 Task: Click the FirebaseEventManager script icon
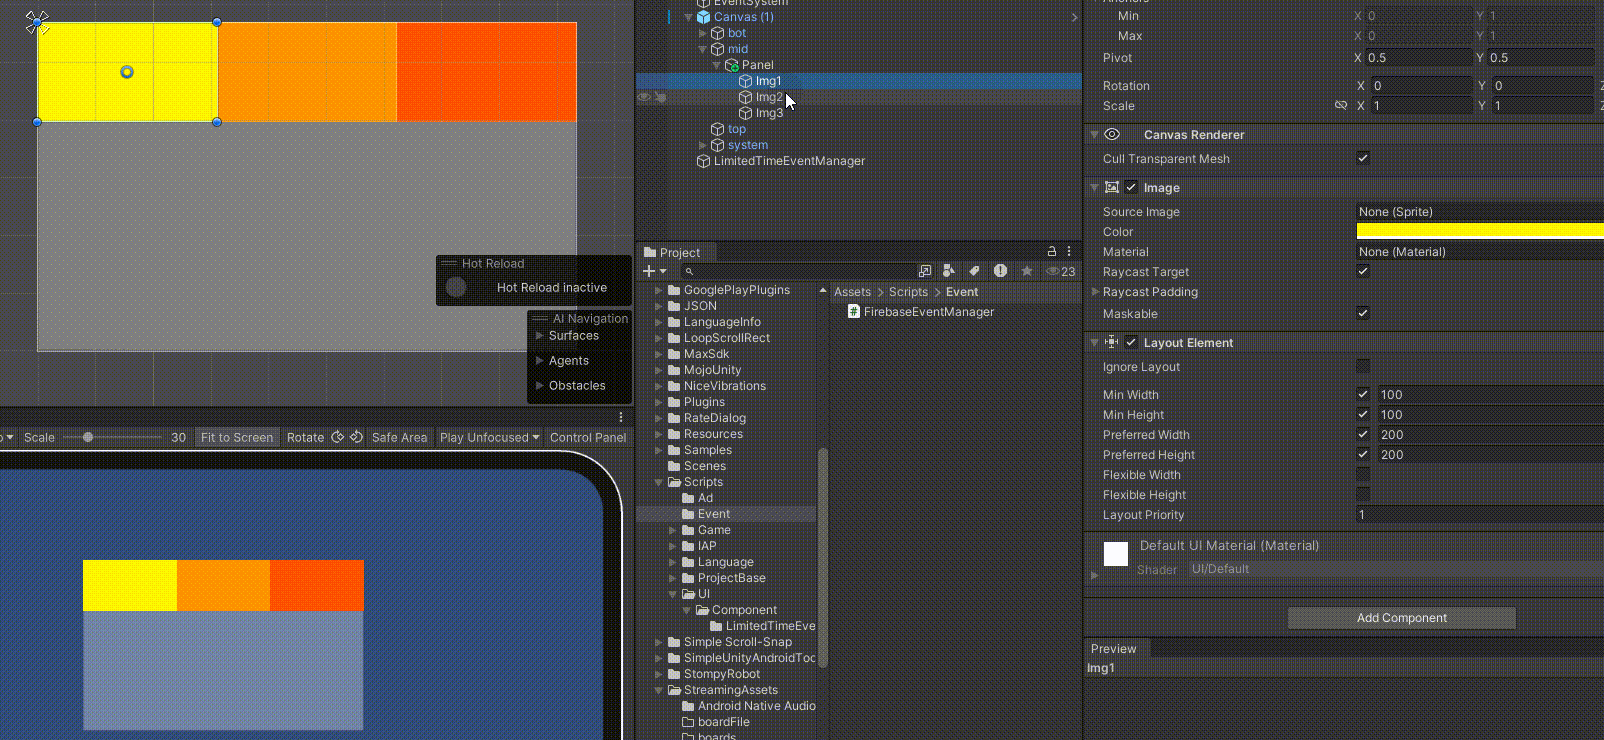coord(853,312)
